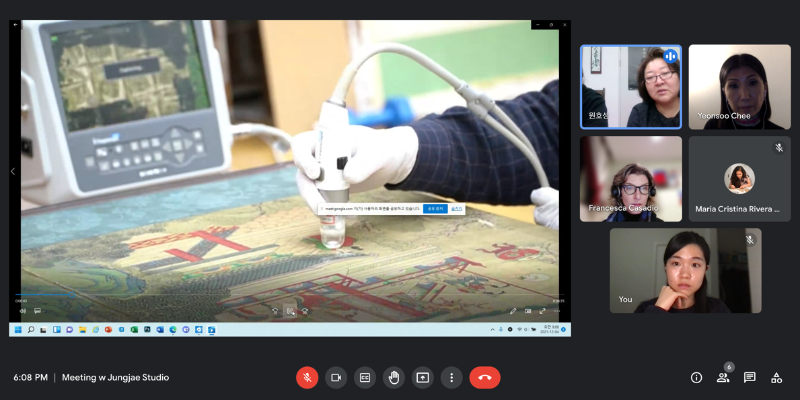Toggle closed captions (CC)
Image resolution: width=800 pixels, height=400 pixels.
365,378
